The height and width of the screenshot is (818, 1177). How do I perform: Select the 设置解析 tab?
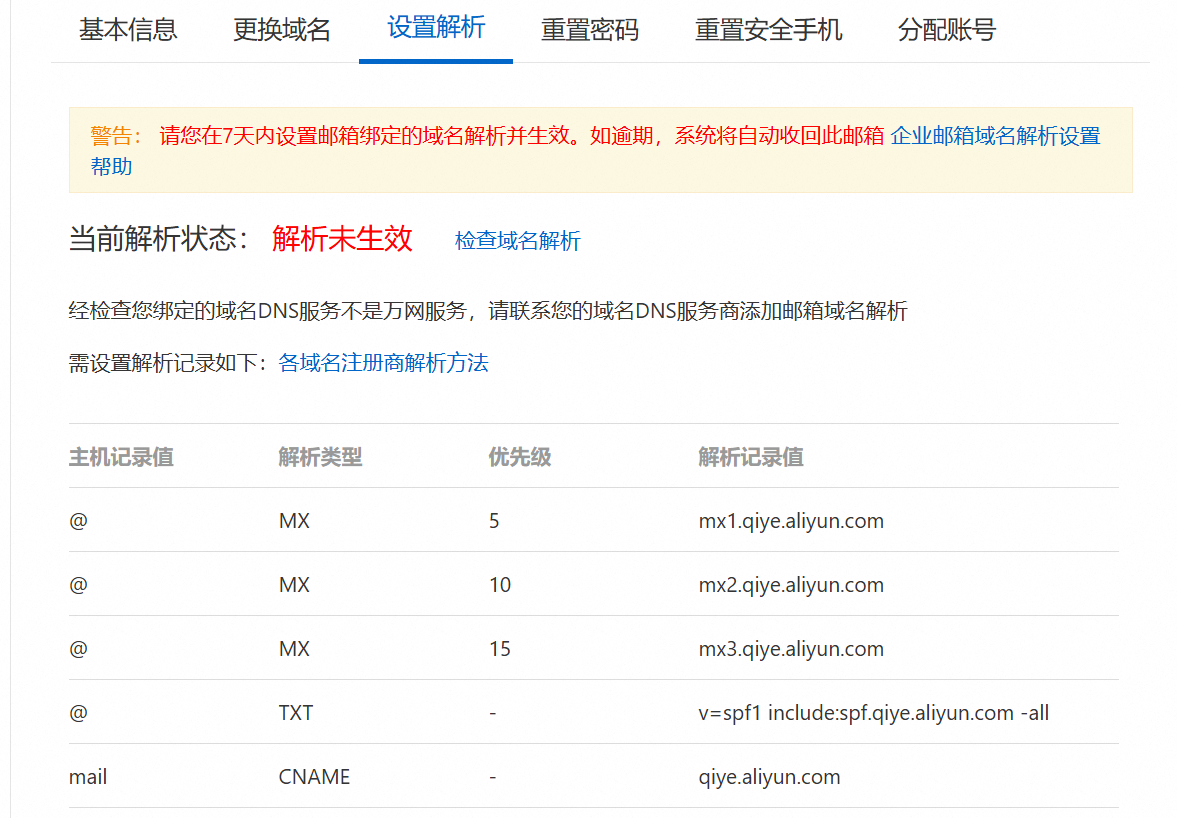[436, 28]
